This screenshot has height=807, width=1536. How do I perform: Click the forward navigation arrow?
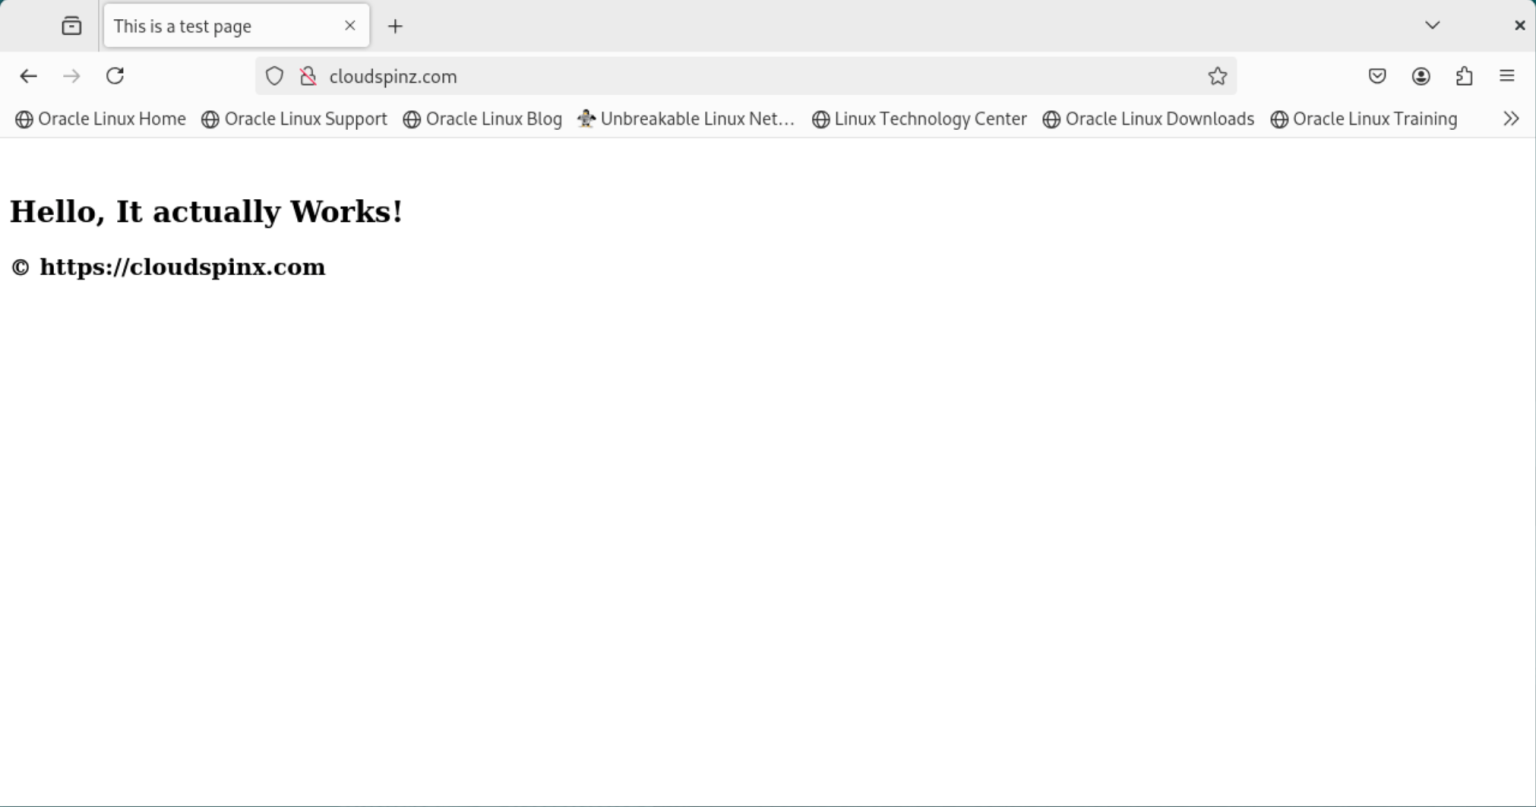coord(71,76)
